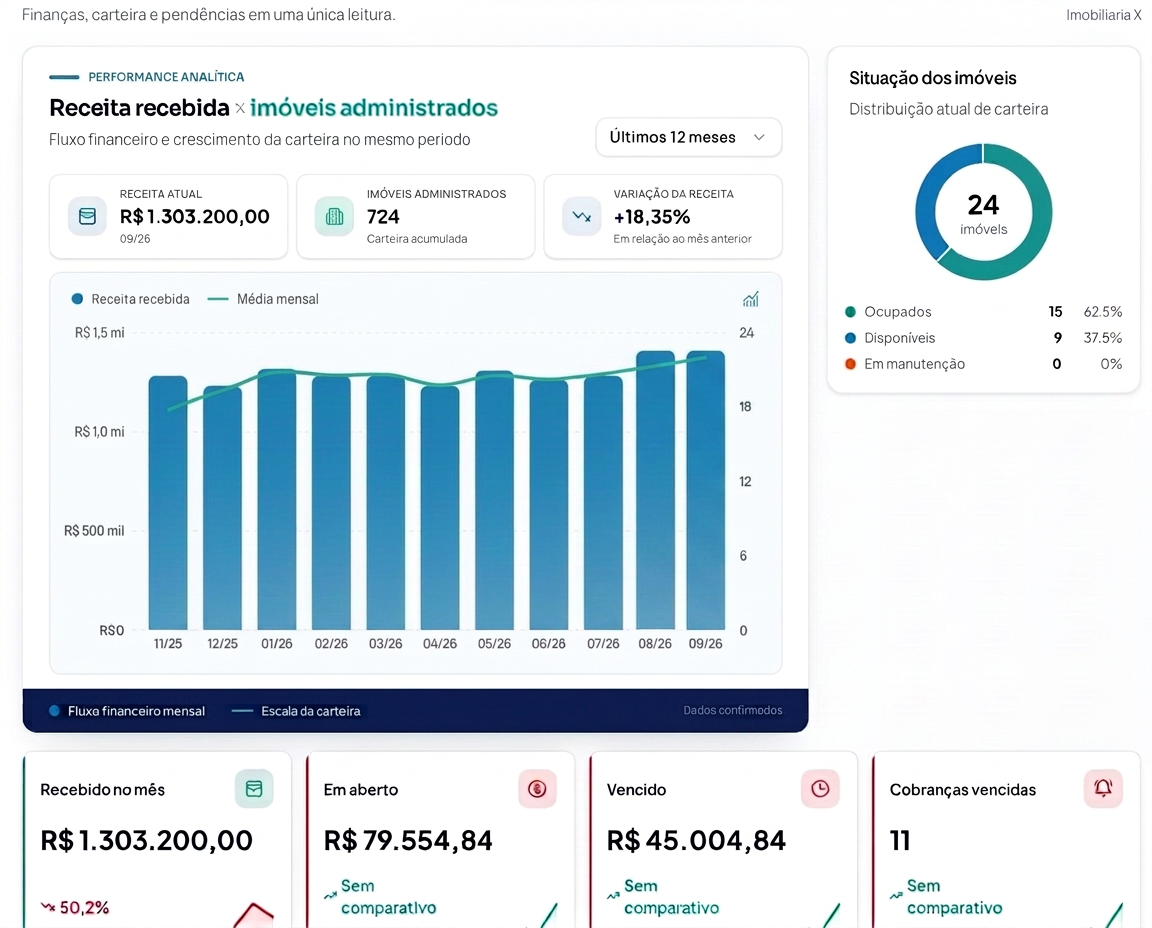Click the wallet icon in Recebido no mês card
The height and width of the screenshot is (928, 1152).
coord(254,788)
